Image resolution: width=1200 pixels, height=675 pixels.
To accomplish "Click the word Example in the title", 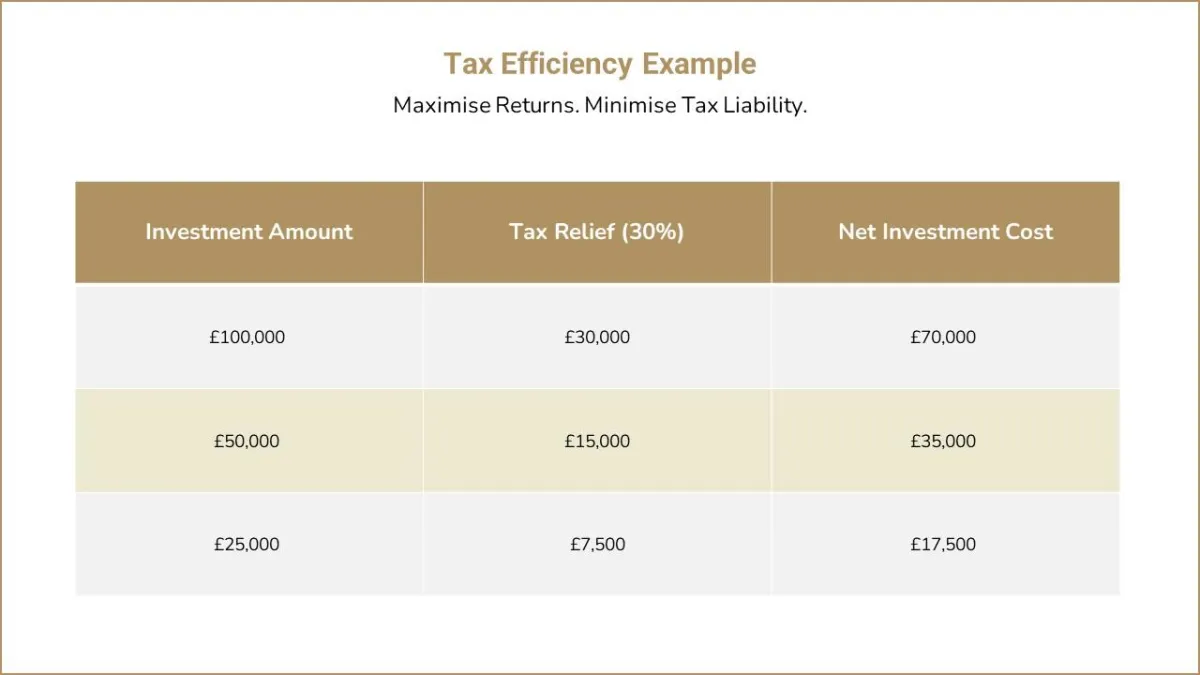I will [699, 64].
